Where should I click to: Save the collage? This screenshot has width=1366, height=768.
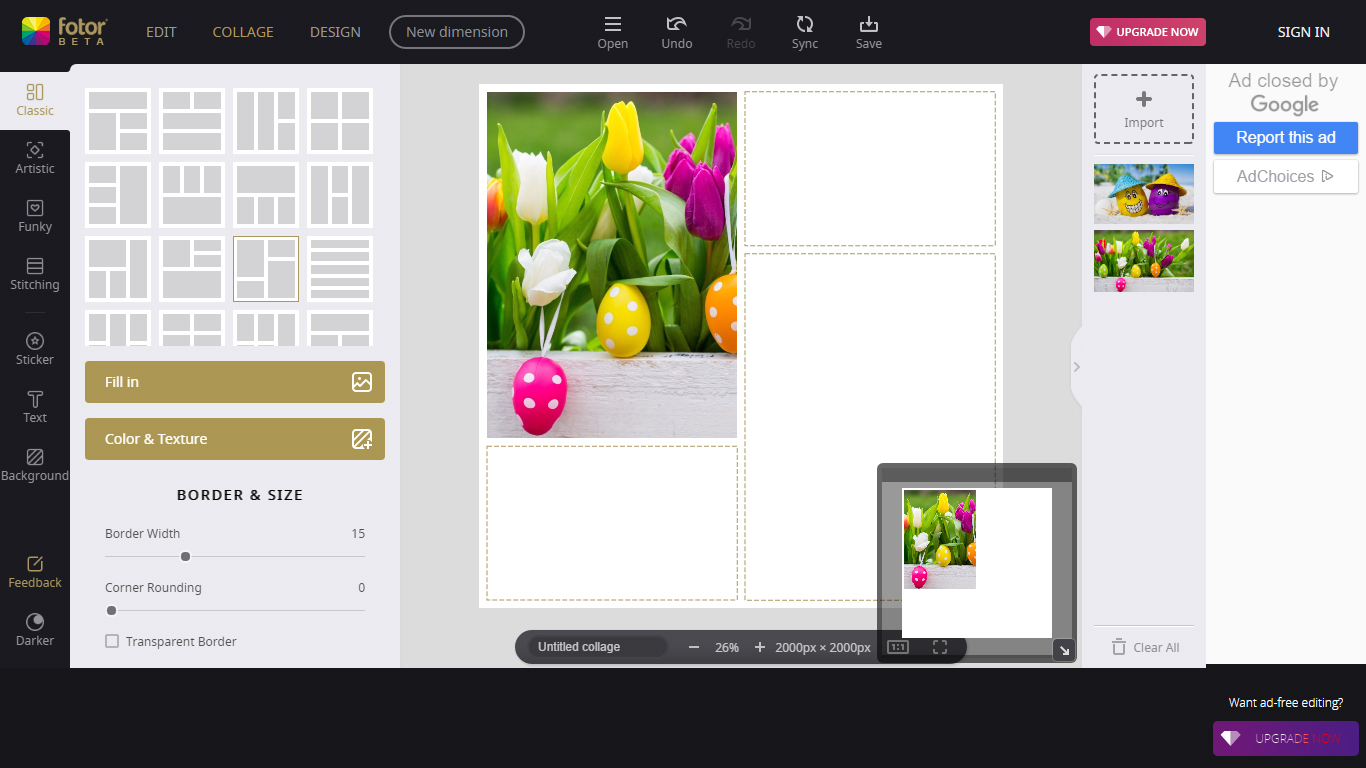869,32
